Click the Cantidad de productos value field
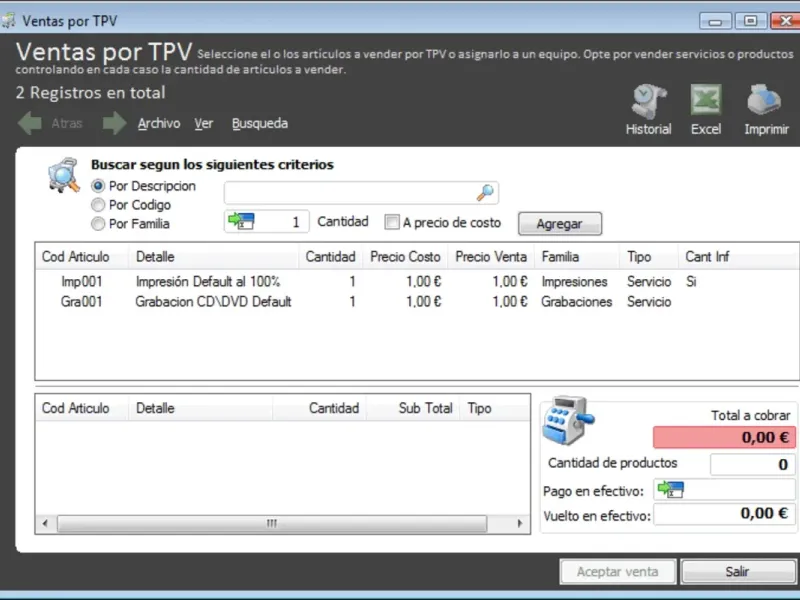 coord(753,464)
